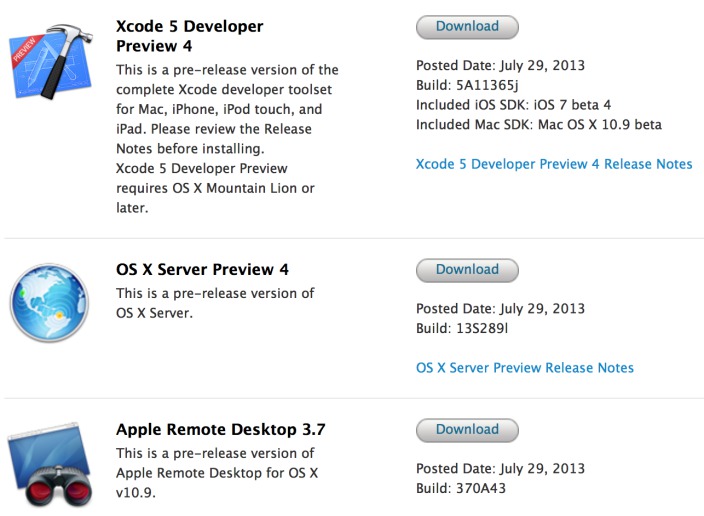
Task: Download OS X Server Preview 4
Action: click(467, 270)
